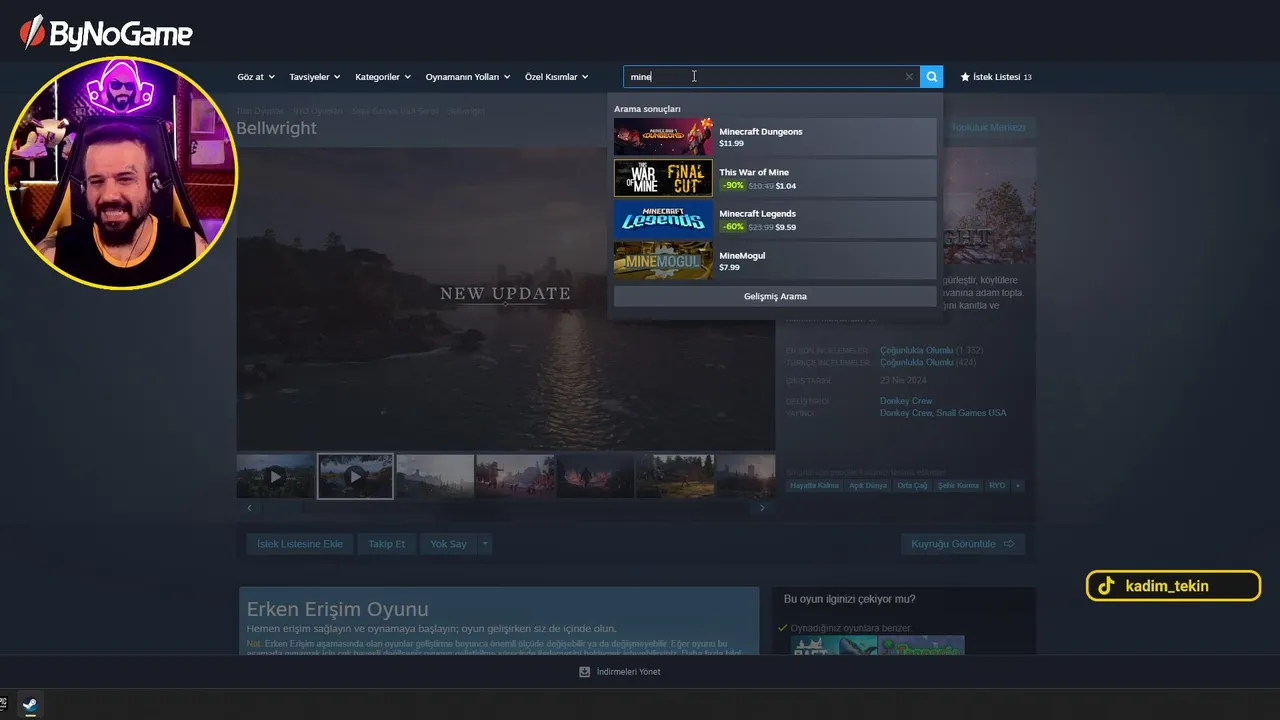Open Steam from the taskbar icon

[30, 704]
